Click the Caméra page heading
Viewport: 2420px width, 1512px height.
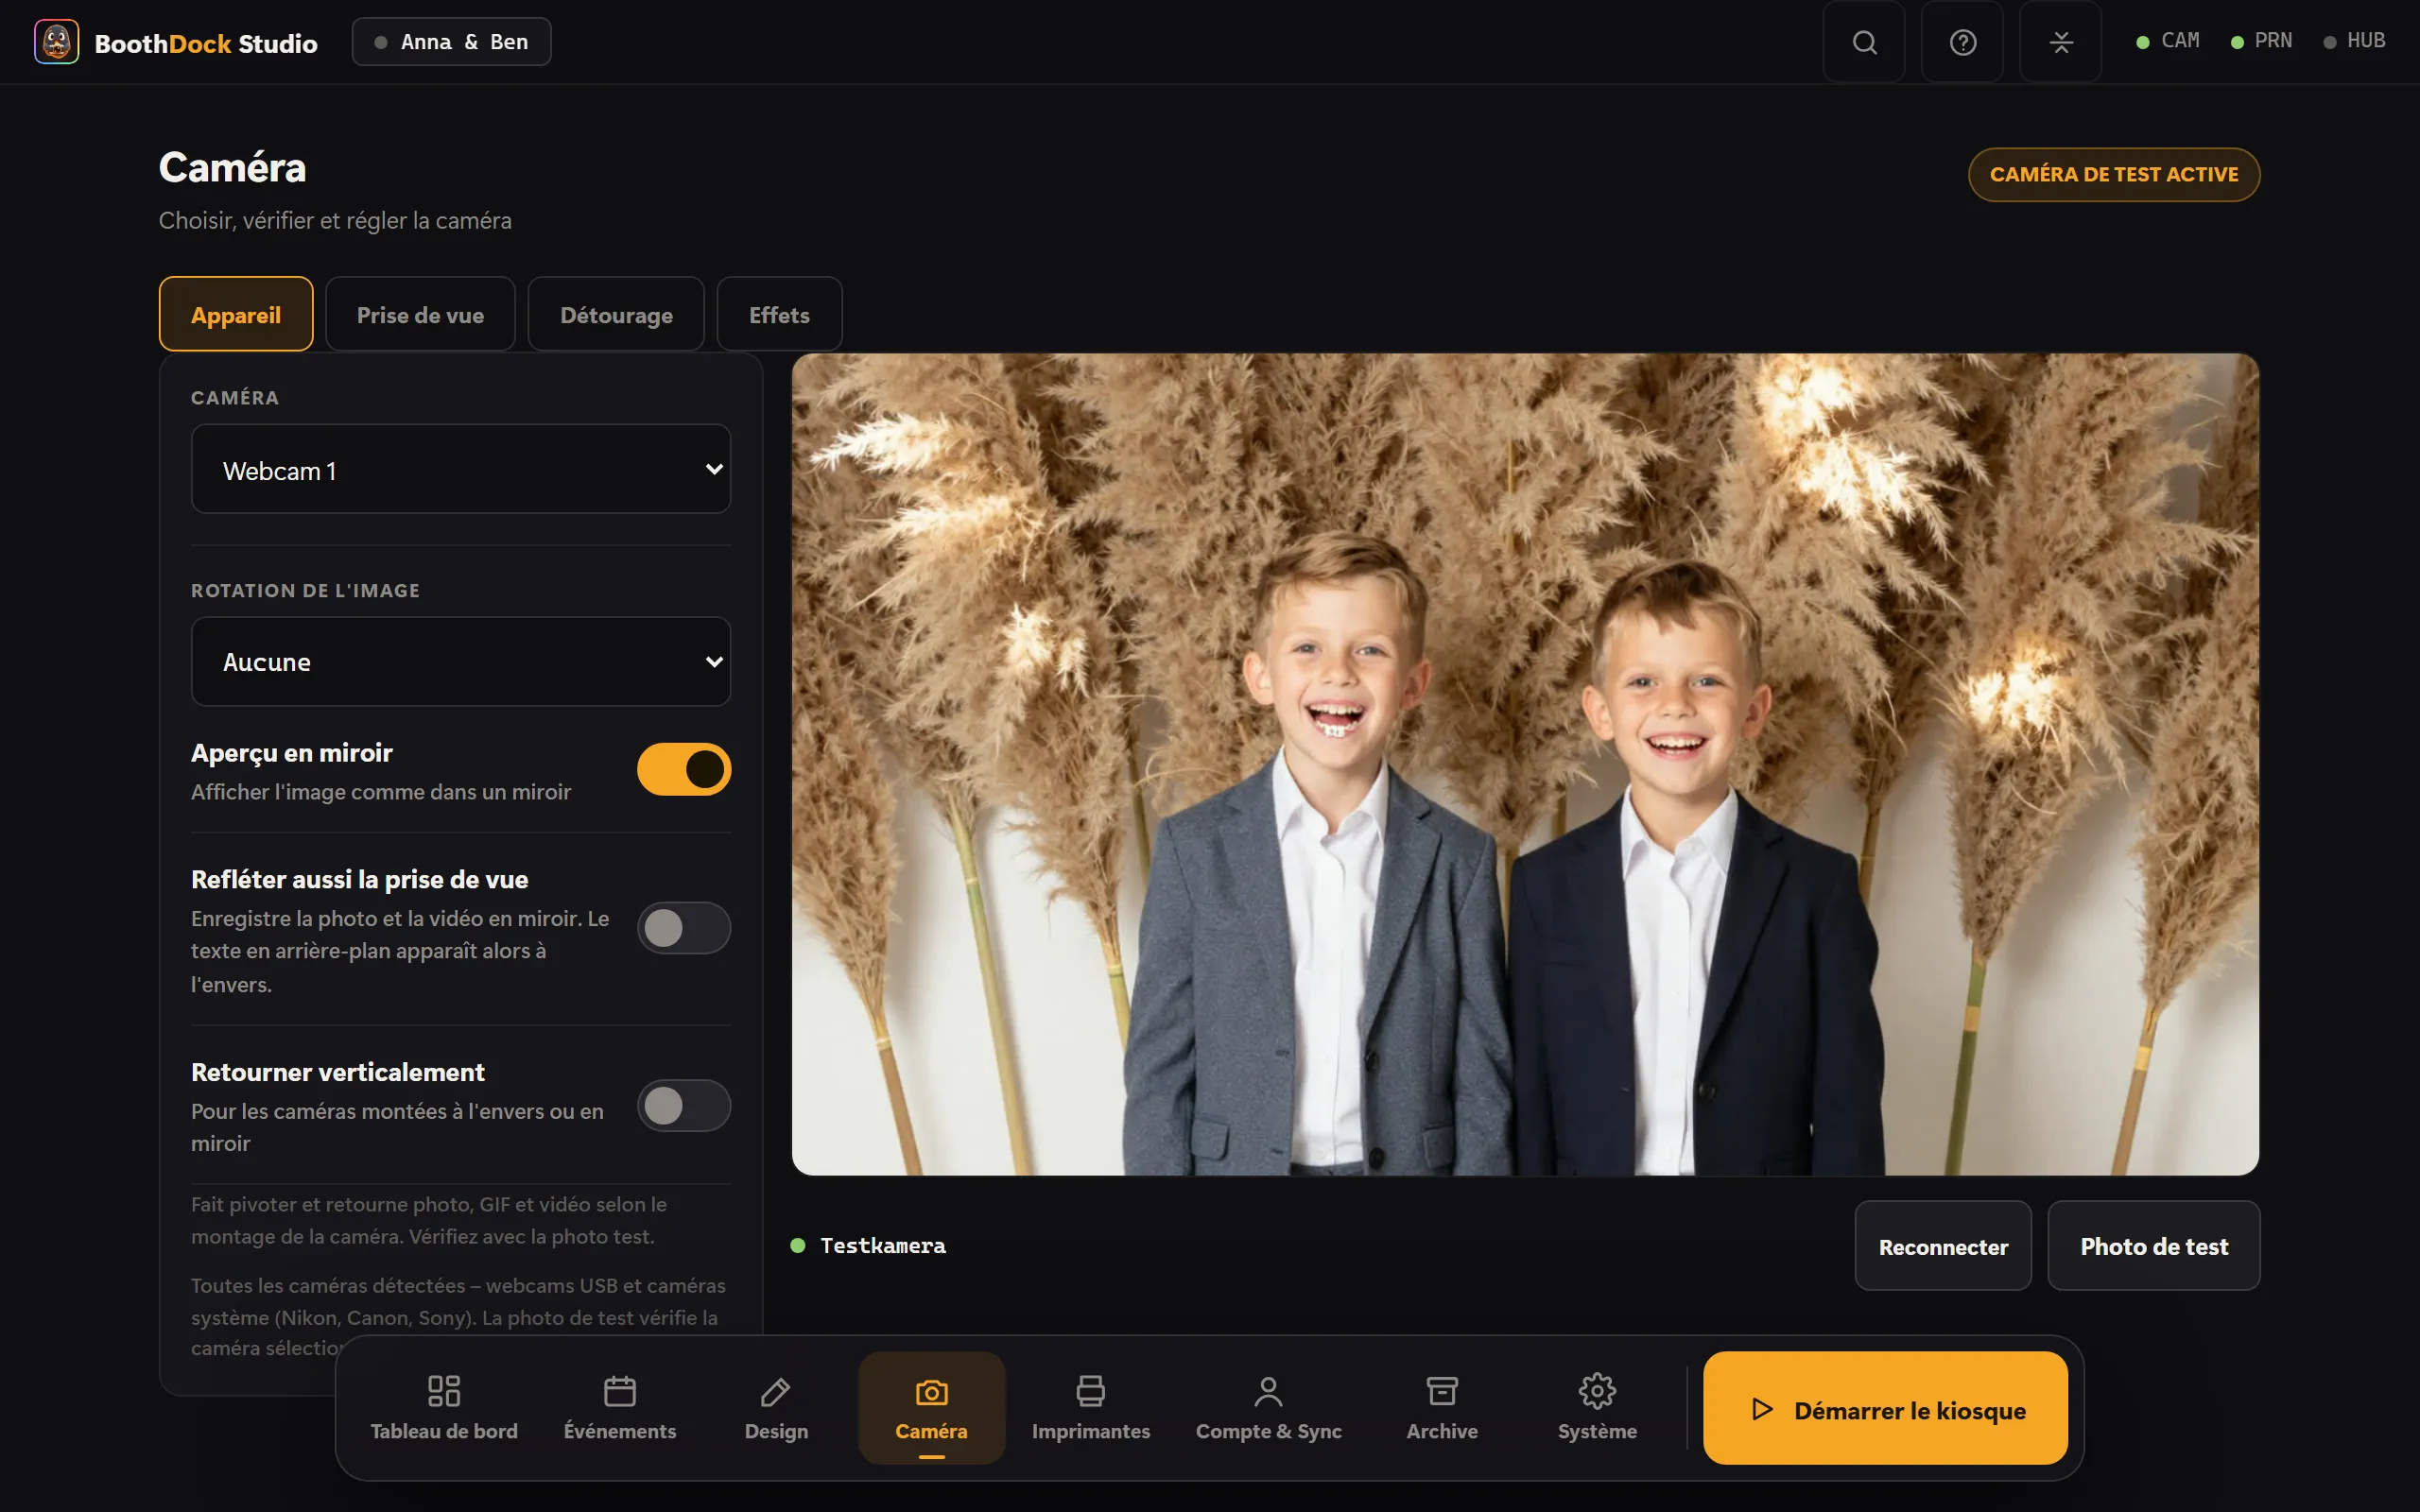(x=232, y=168)
